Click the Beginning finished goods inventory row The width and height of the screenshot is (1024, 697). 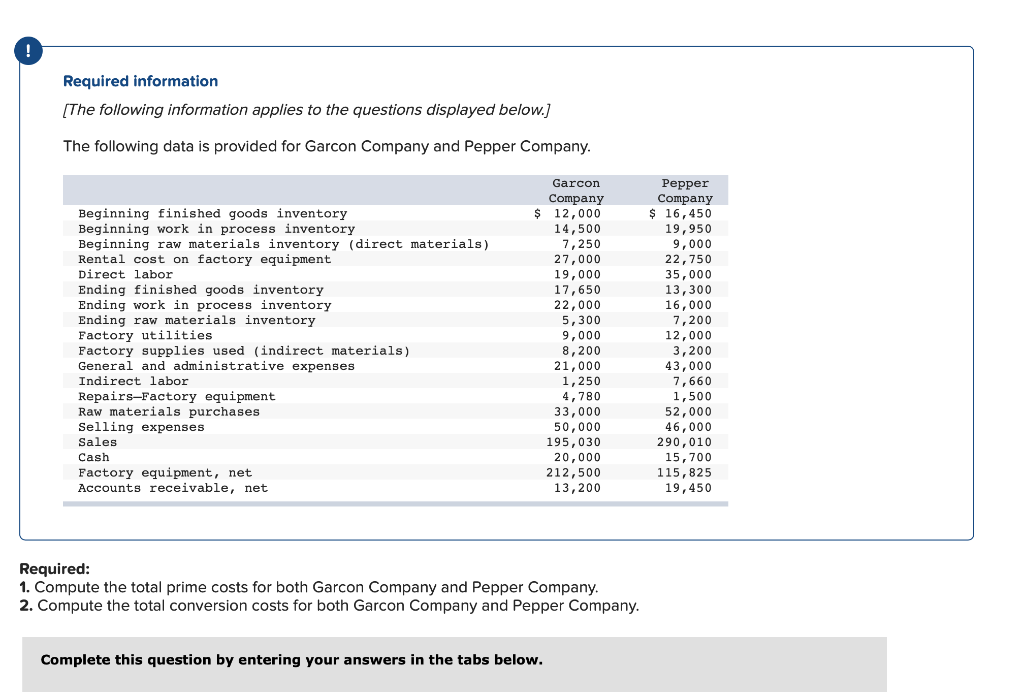coord(212,213)
